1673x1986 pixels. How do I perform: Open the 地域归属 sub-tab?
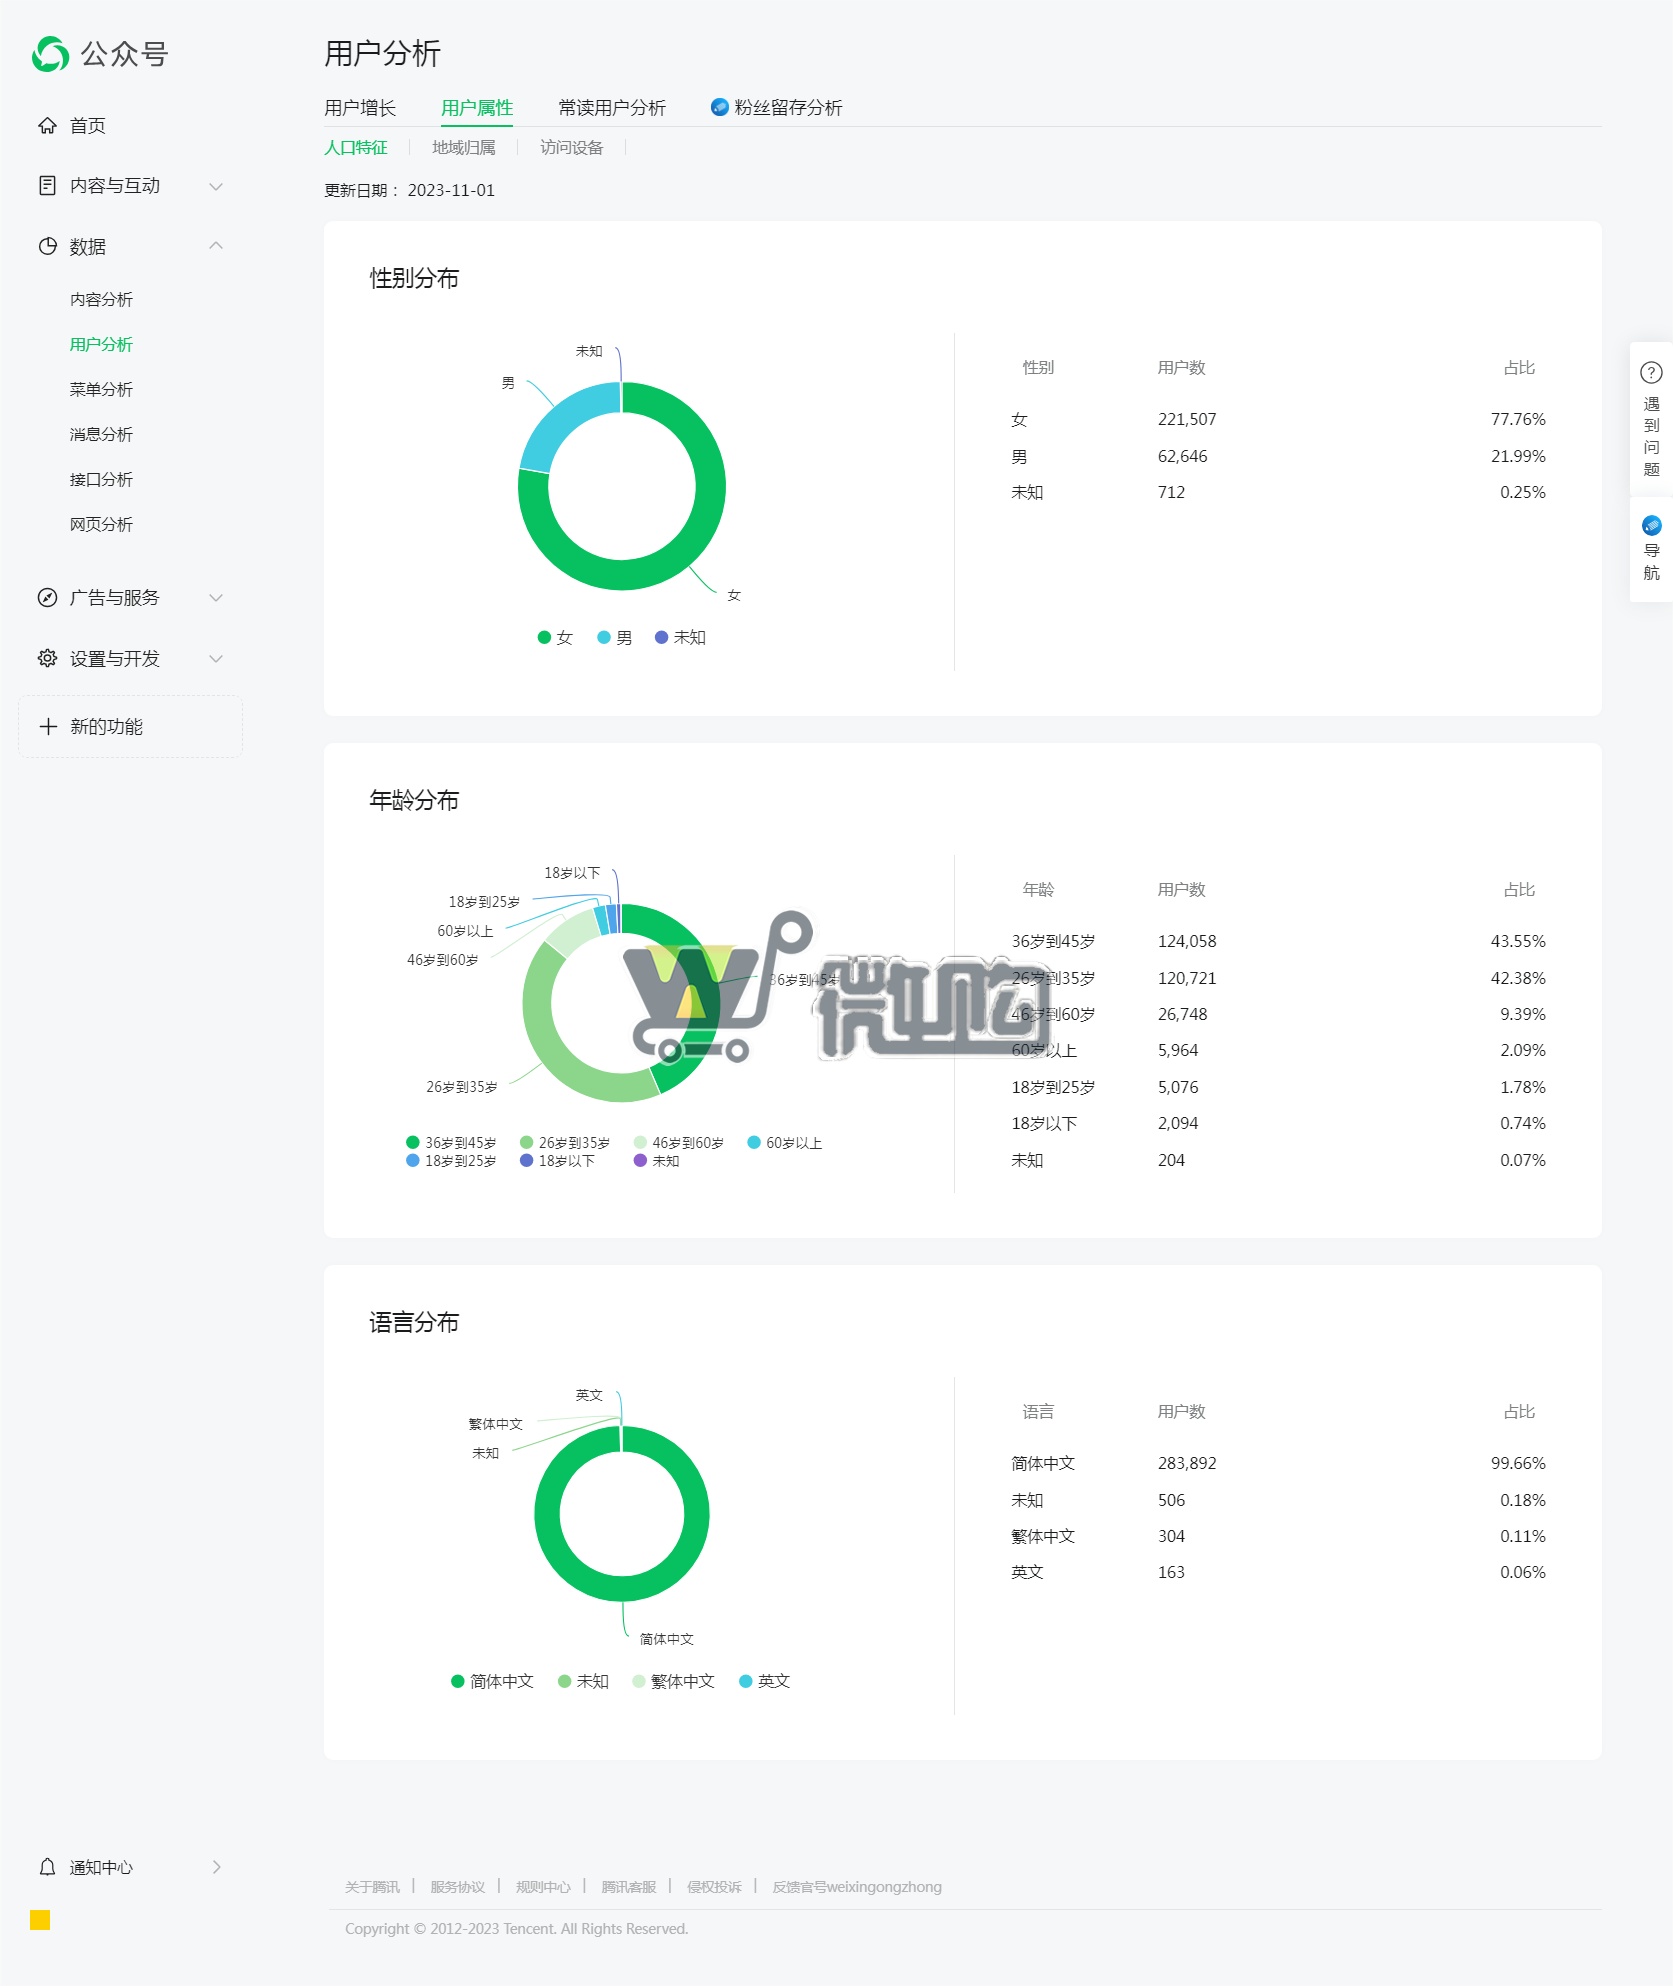[x=463, y=148]
